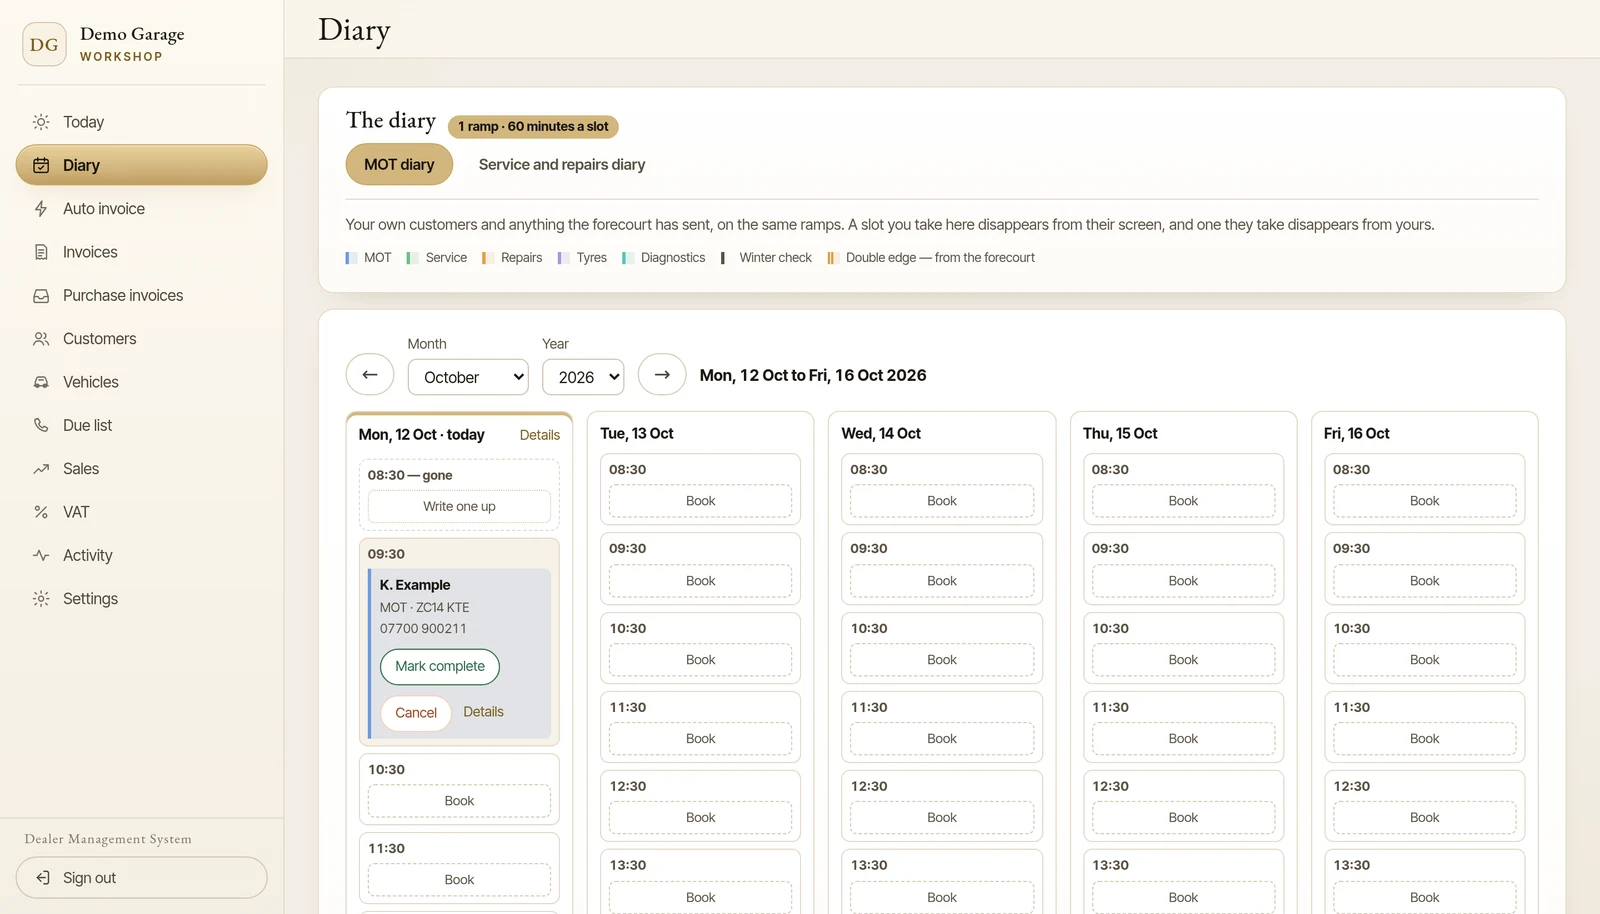1600x914 pixels.
Task: Go to previous week arrow
Action: (x=370, y=375)
